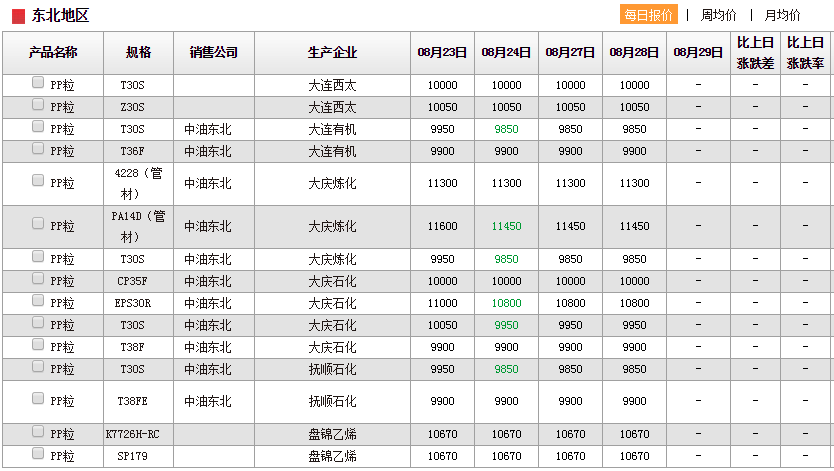Click the 生产企业 column header
This screenshot has height=471, width=834.
tap(332, 53)
